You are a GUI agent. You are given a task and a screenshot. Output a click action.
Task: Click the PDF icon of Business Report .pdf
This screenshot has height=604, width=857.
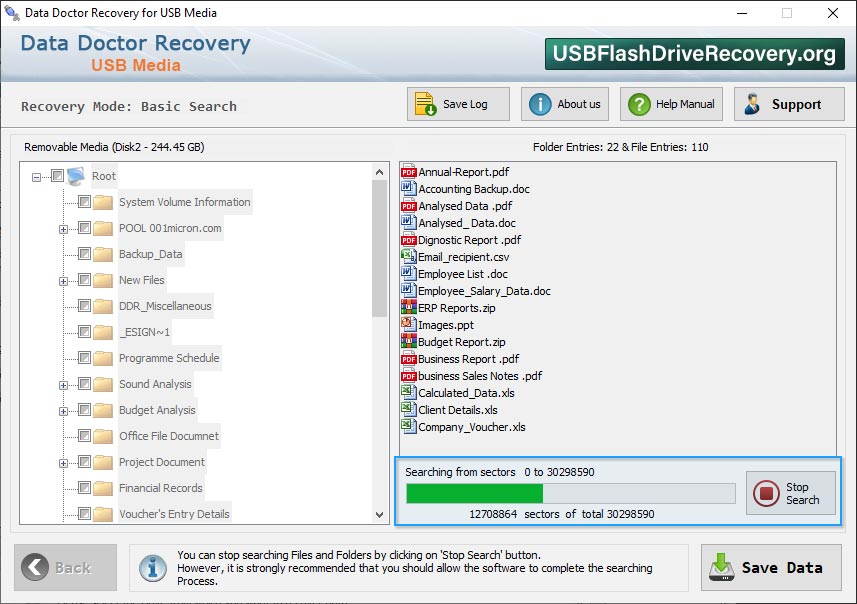[408, 359]
